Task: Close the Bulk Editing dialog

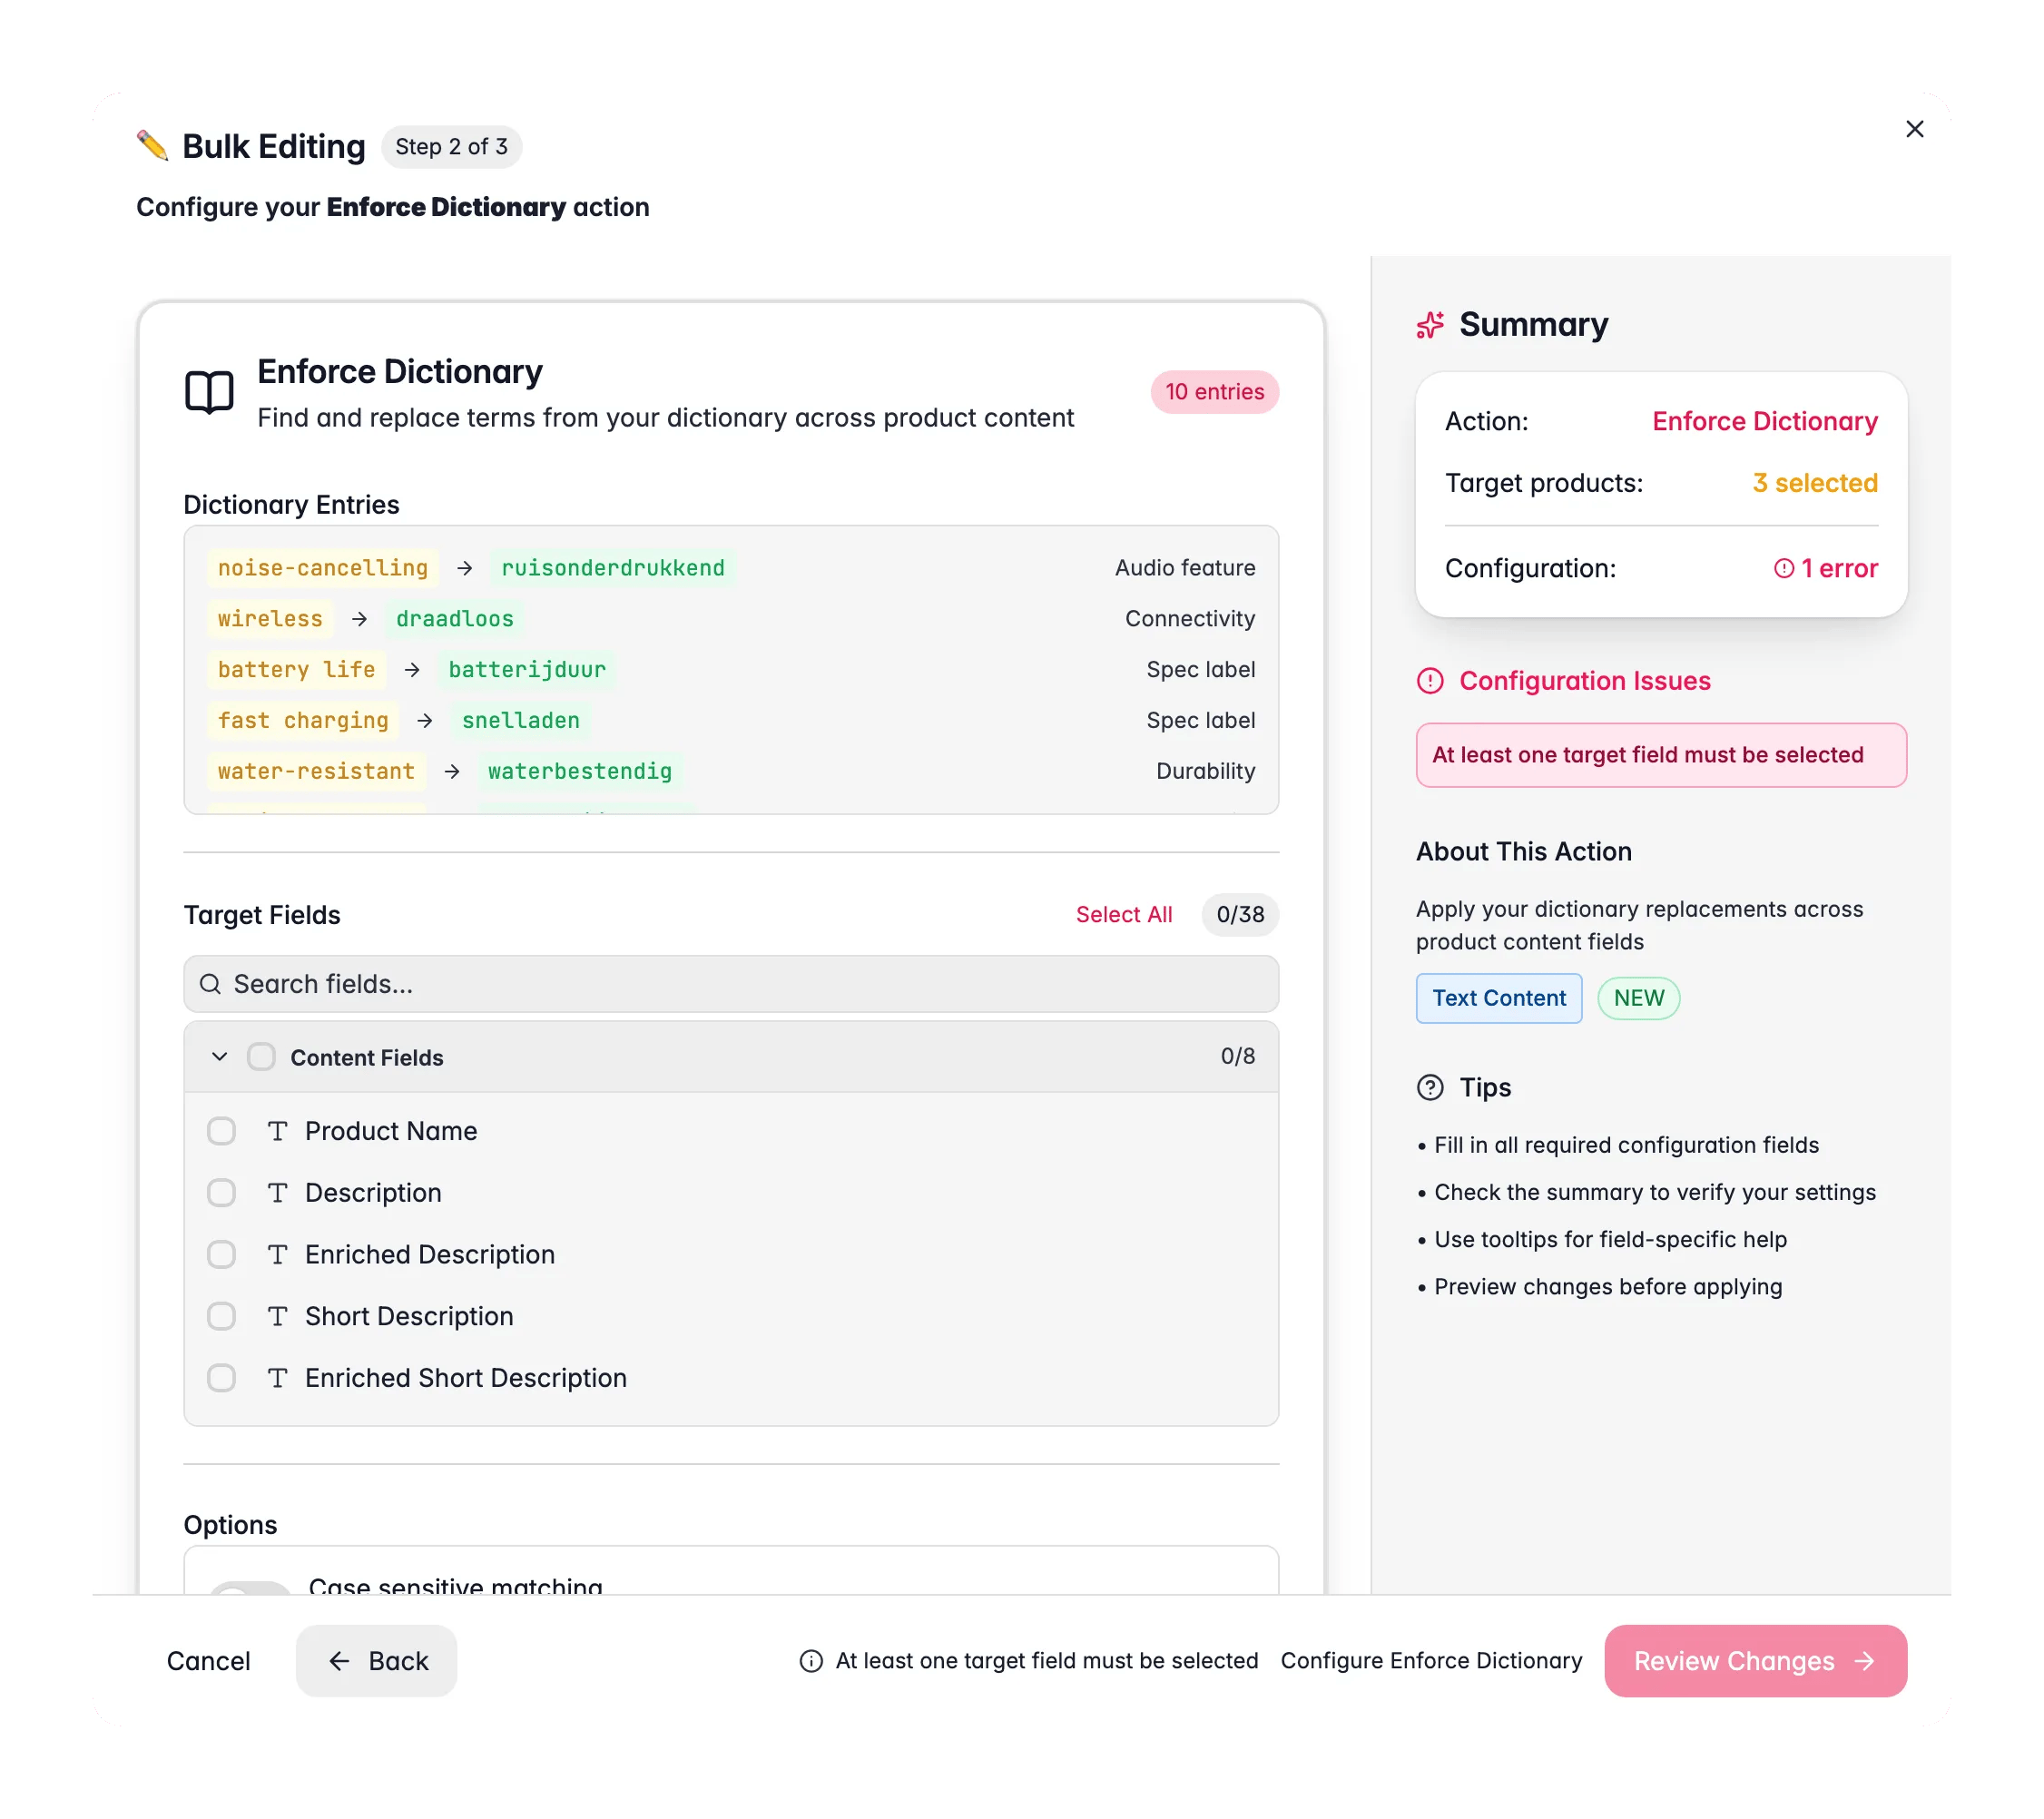Action: click(x=1914, y=129)
